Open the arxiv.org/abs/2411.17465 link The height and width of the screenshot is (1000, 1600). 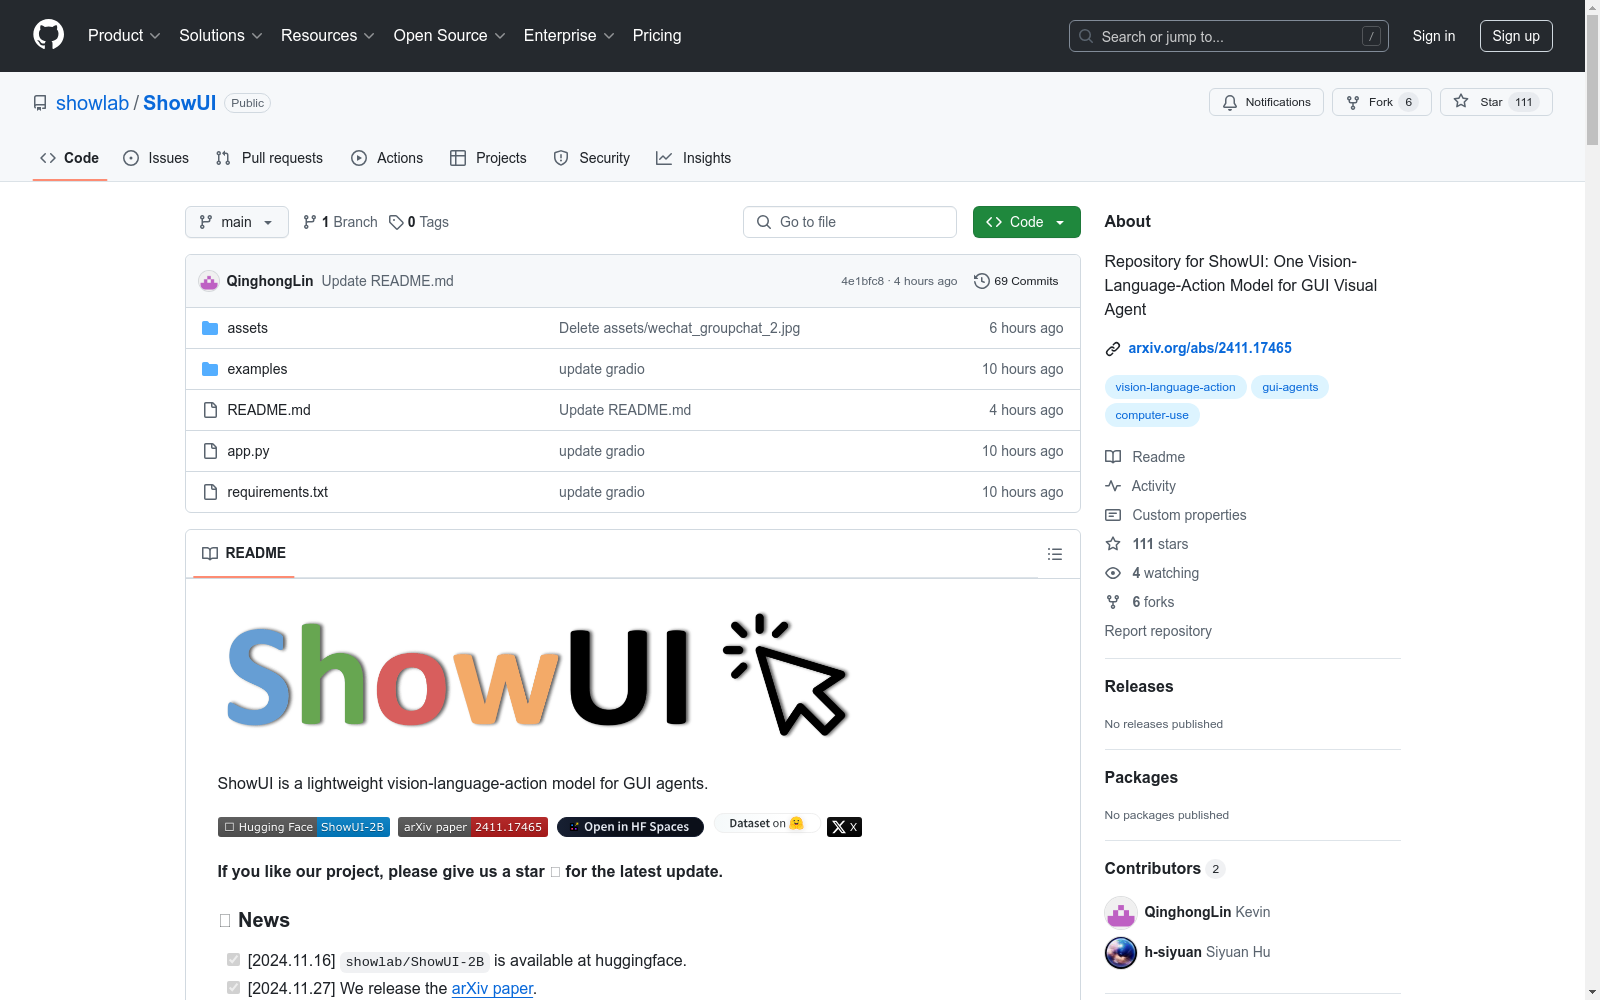1210,348
